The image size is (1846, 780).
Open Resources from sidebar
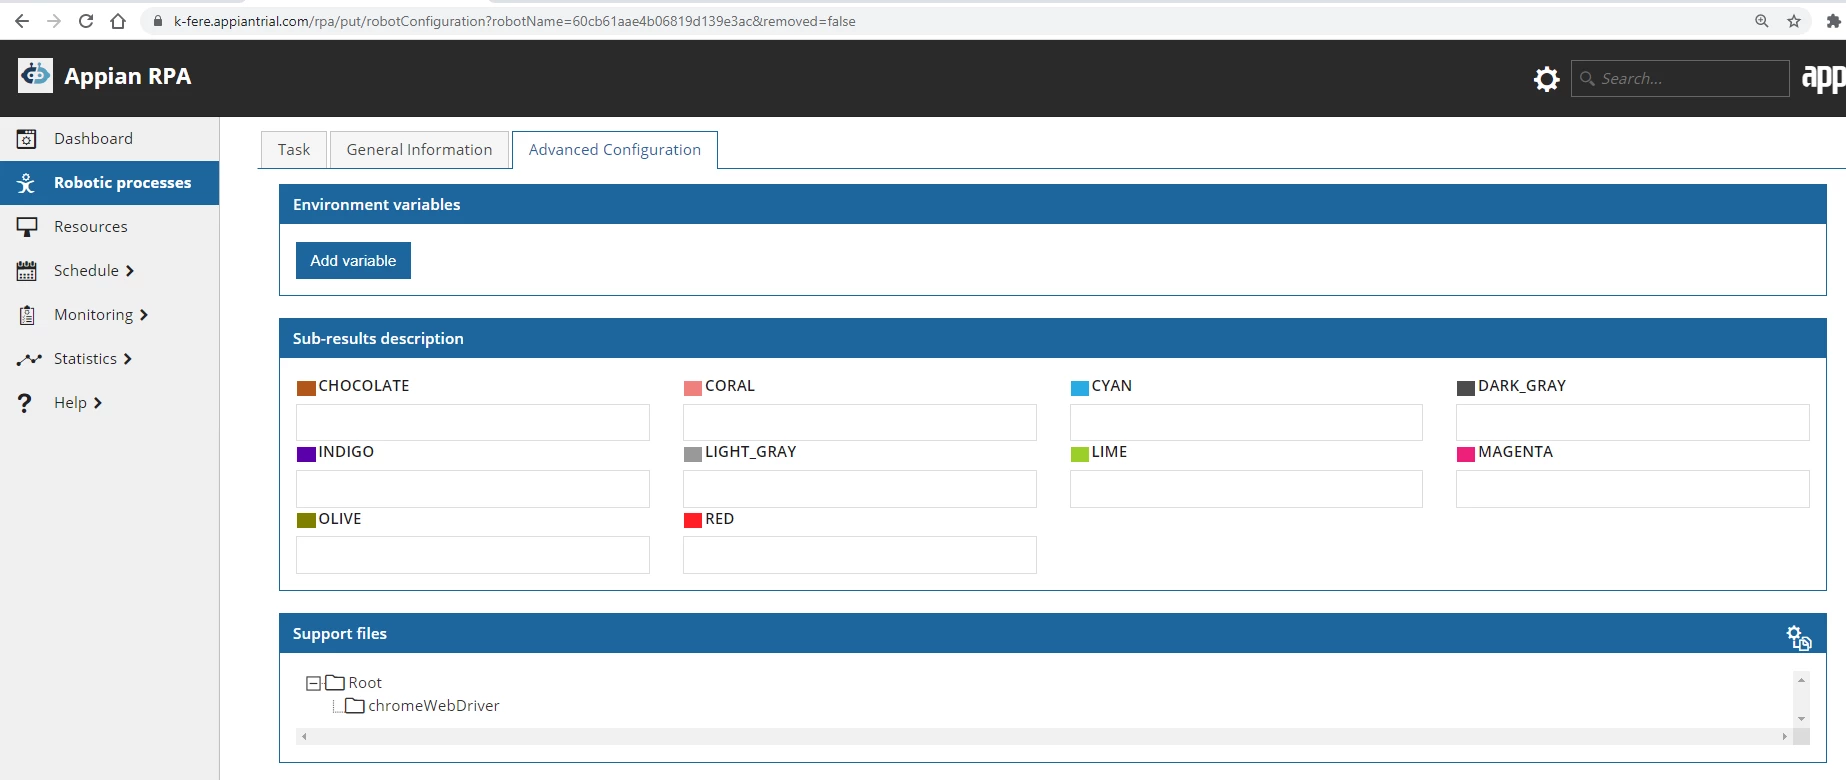click(91, 227)
